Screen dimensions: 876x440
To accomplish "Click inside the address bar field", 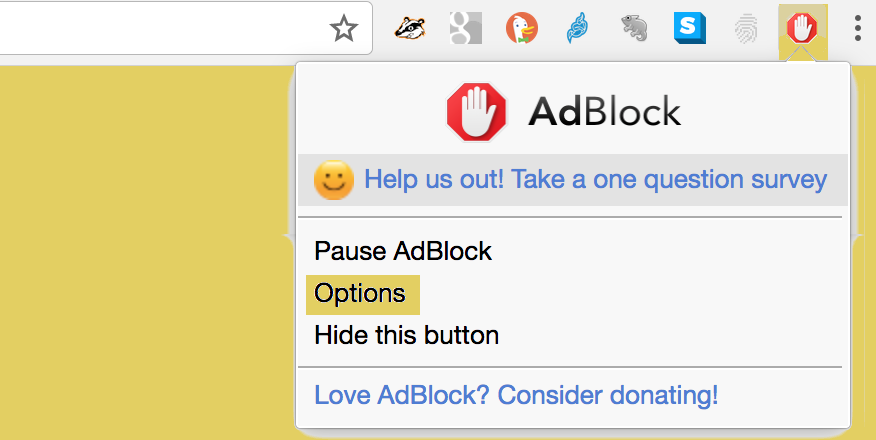I will tap(150, 29).
